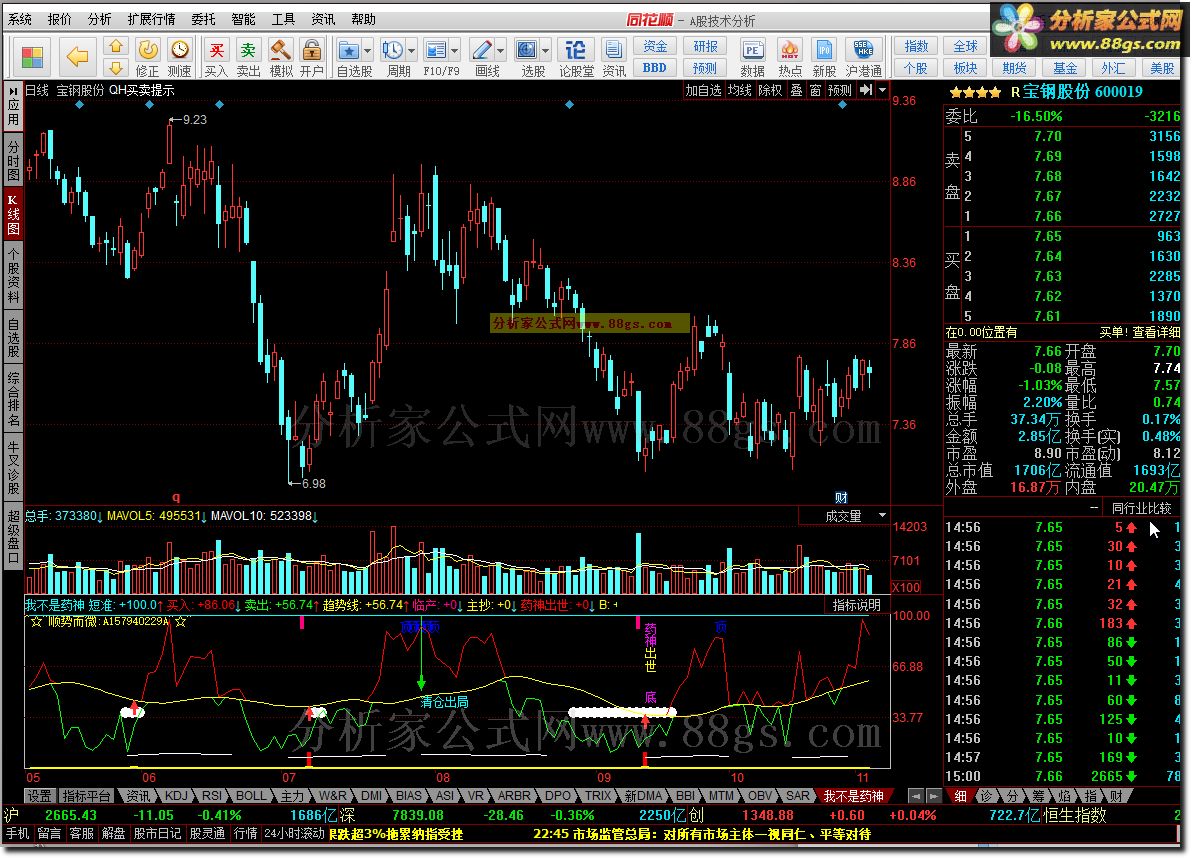
Task: Expand the 周期 dropdown arrow
Action: [411, 51]
